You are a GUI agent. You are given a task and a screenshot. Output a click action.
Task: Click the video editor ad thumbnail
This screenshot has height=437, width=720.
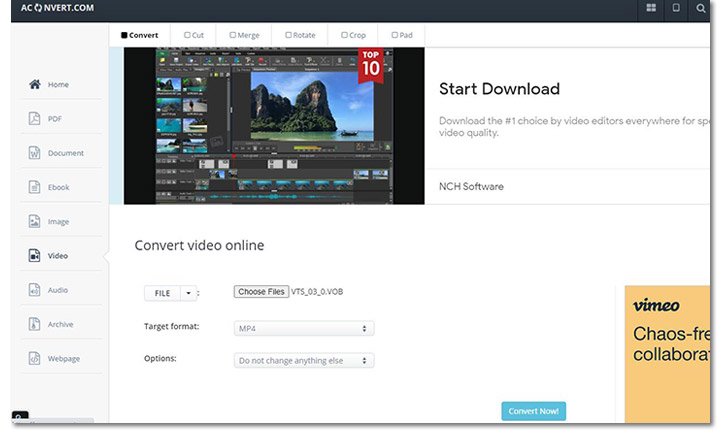click(x=273, y=125)
